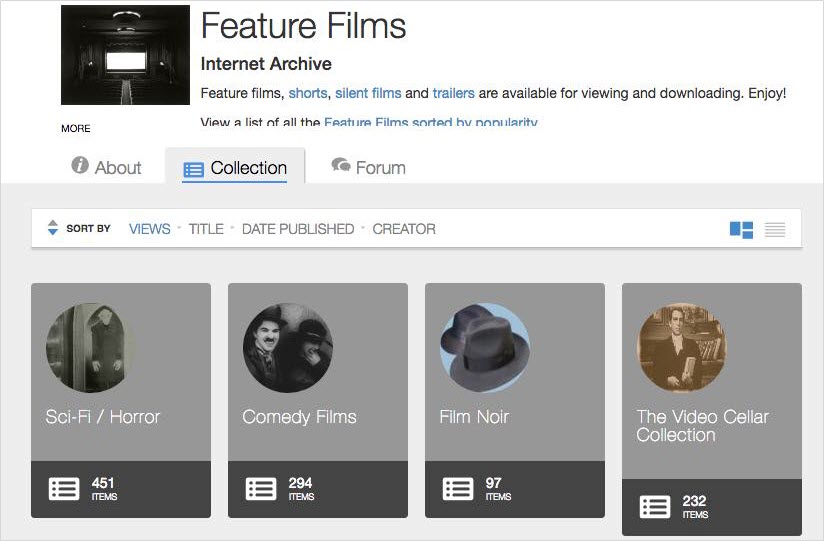
Task: Click items list icon on Video Cellar card
Action: click(x=655, y=507)
